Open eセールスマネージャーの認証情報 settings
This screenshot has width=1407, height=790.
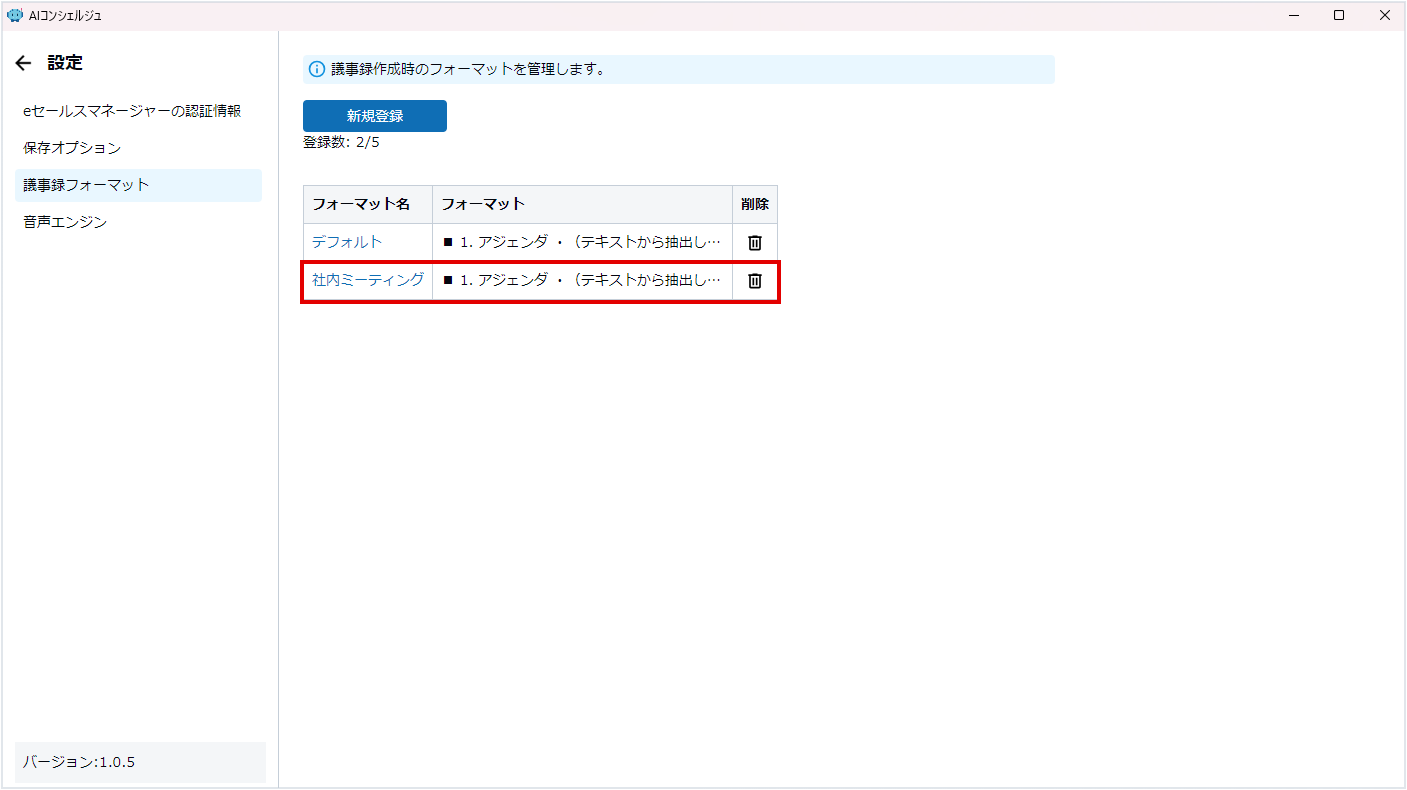click(x=132, y=111)
